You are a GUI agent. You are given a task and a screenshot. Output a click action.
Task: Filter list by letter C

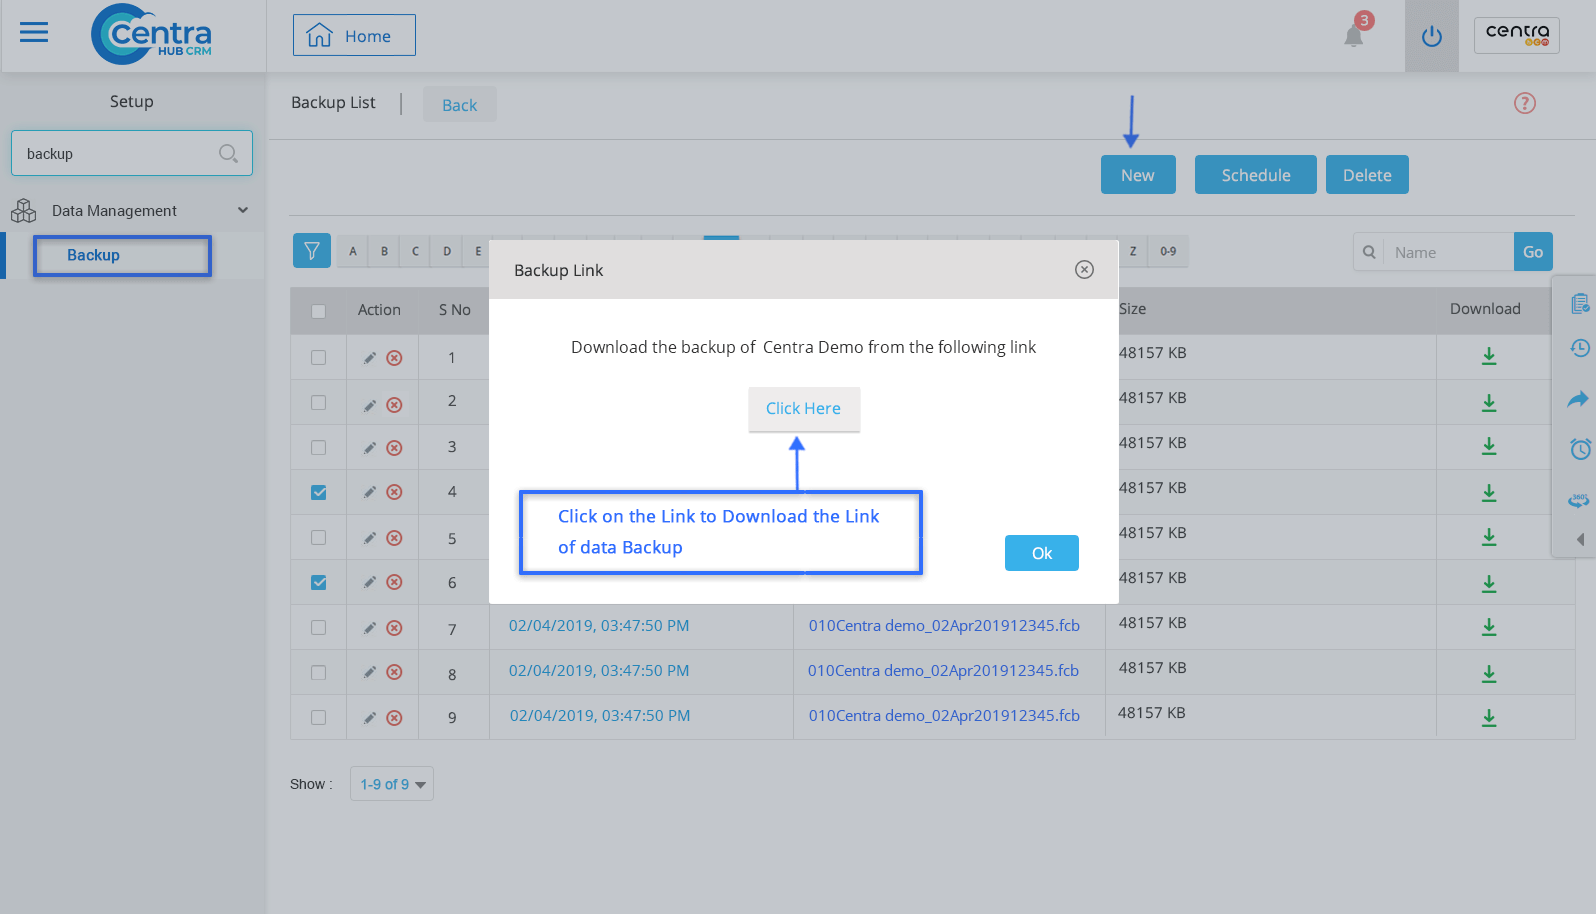(415, 251)
